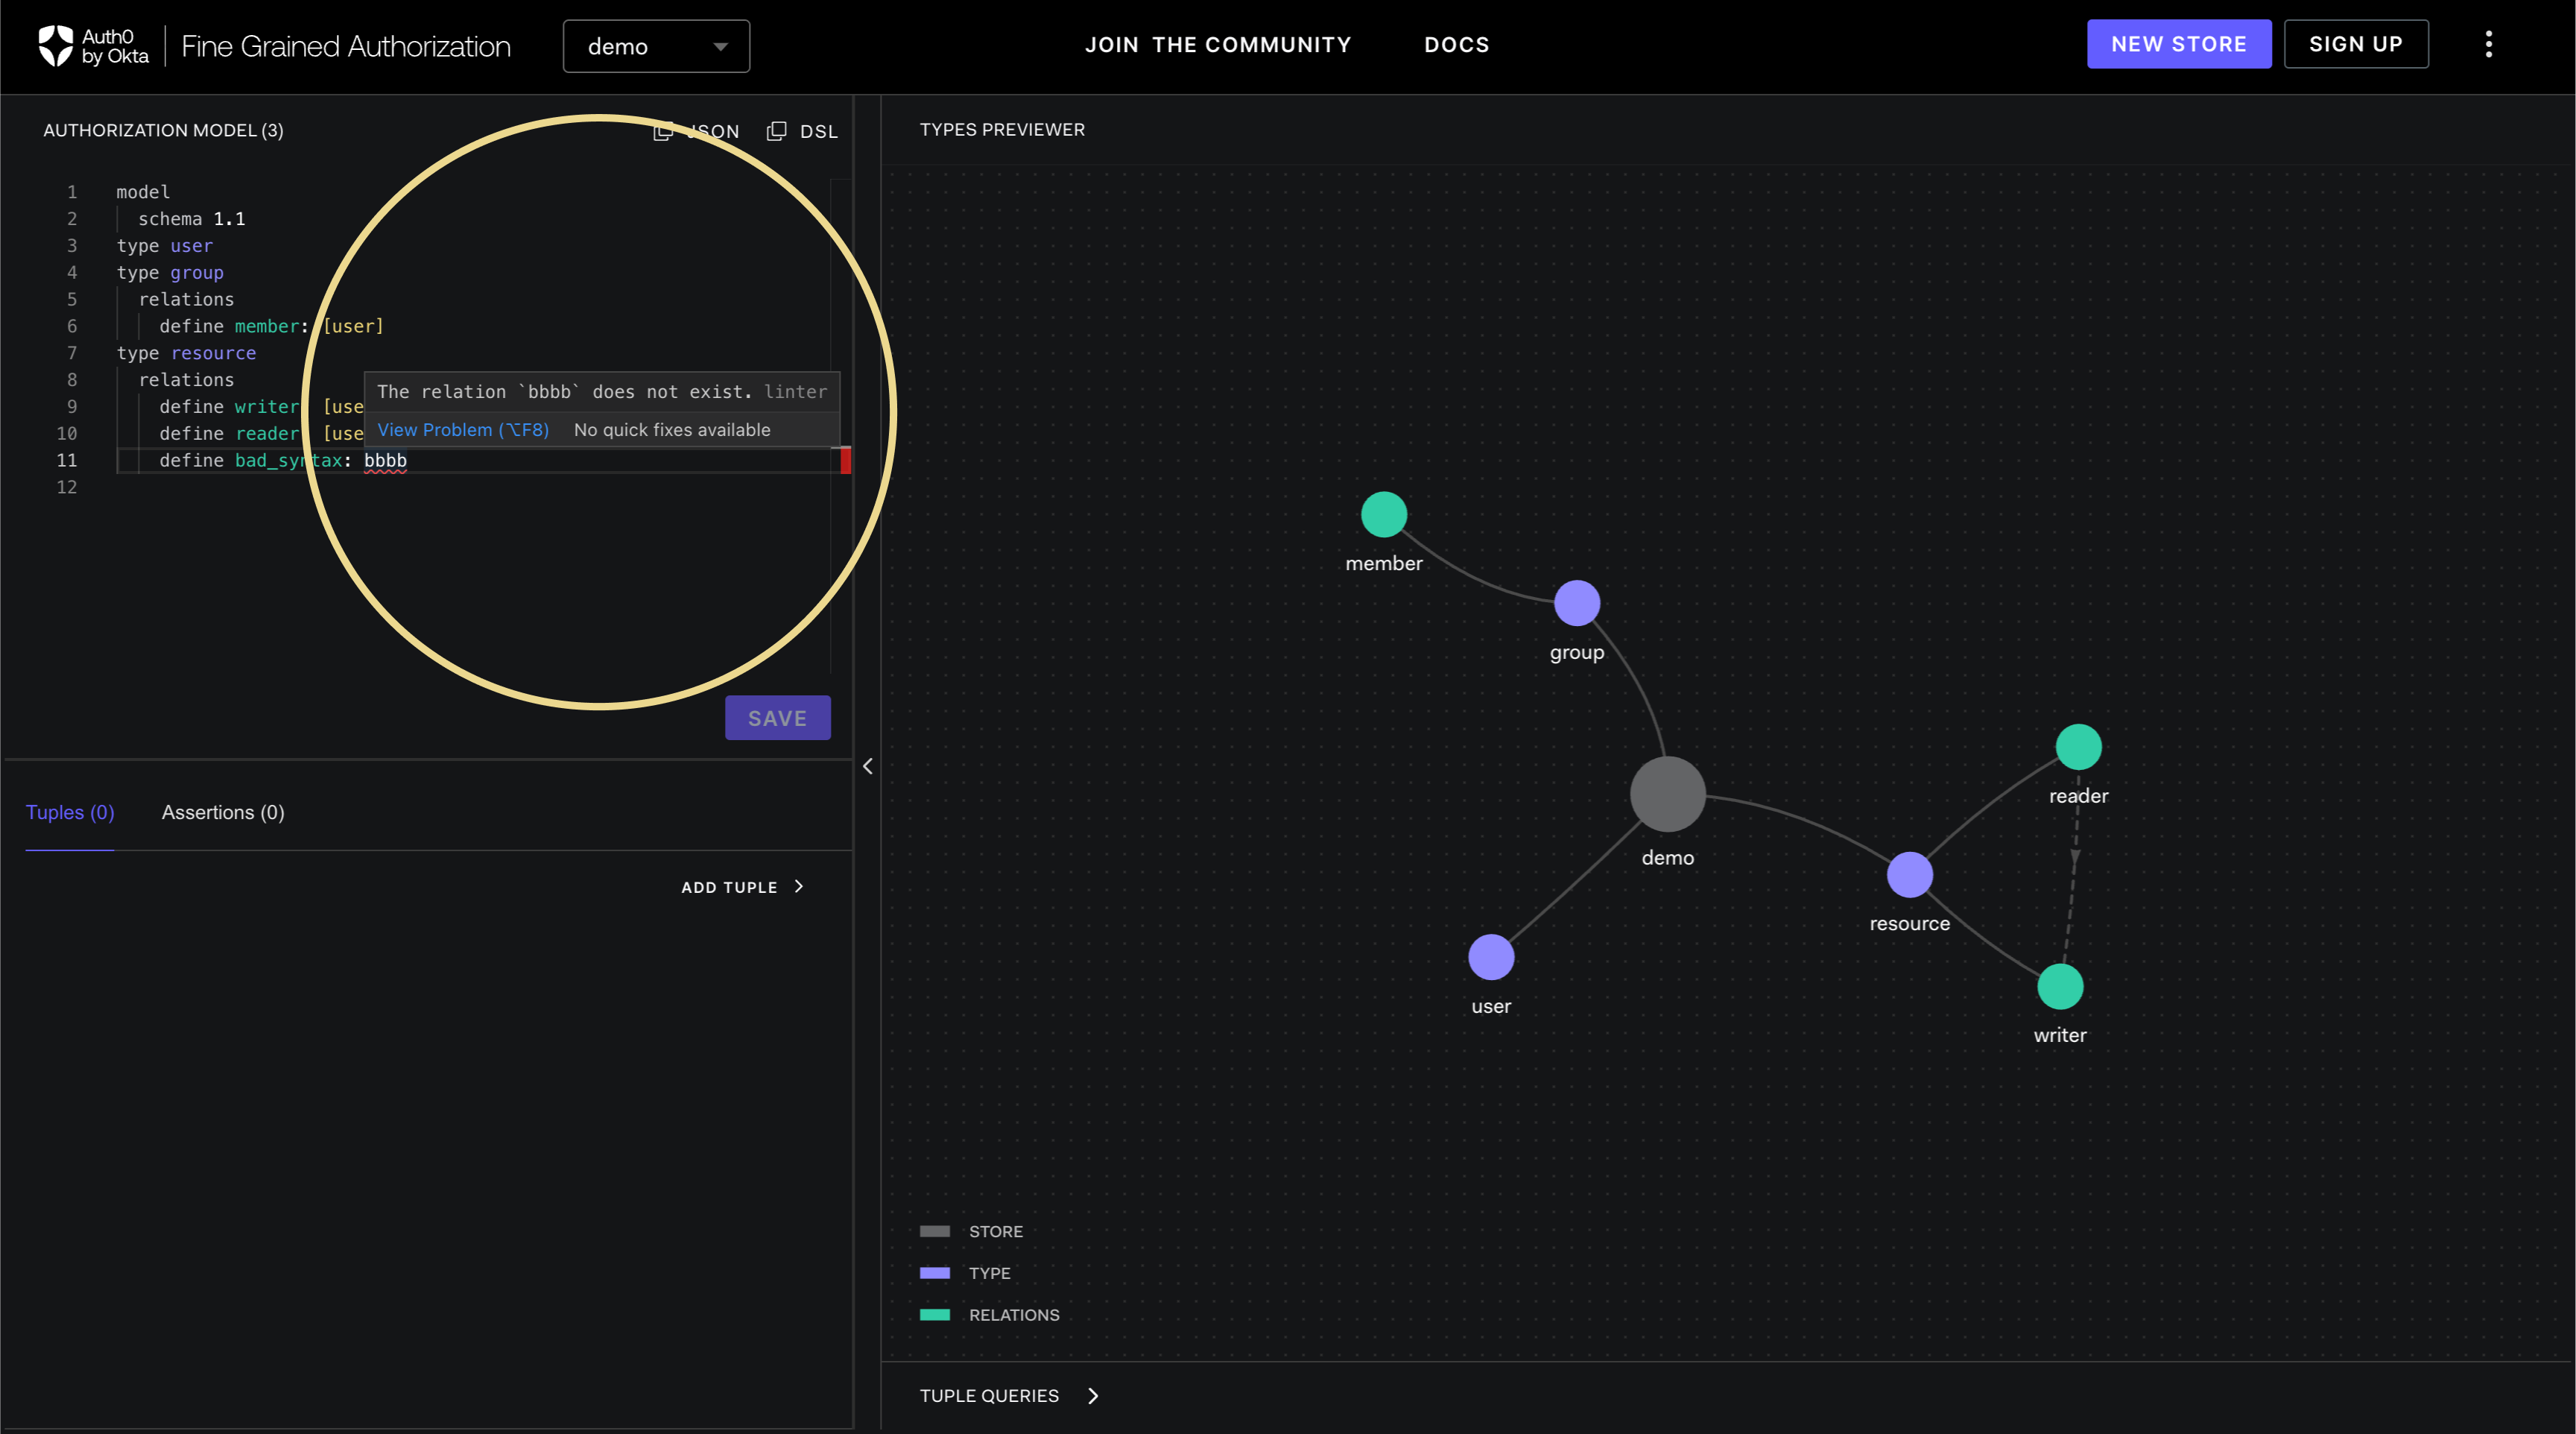The image size is (2576, 1434).
Task: Open Join the Community link
Action: 1217,45
